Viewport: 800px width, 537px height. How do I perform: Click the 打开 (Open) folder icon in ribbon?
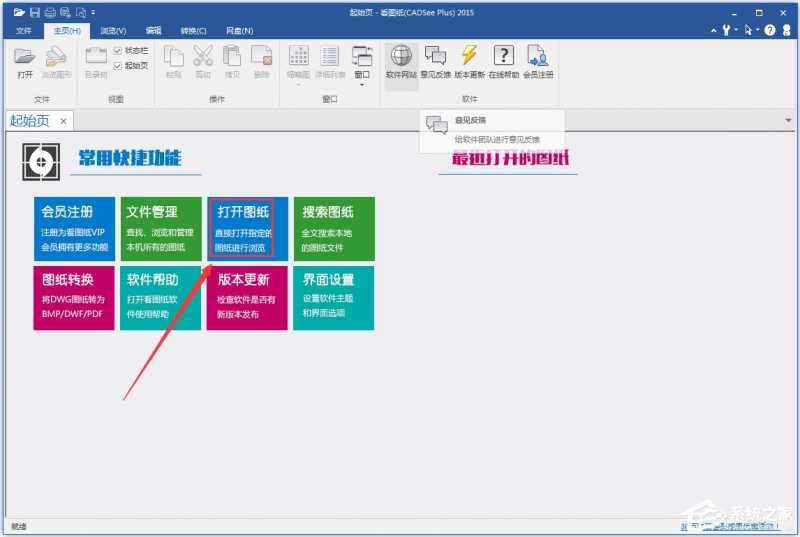pos(26,58)
